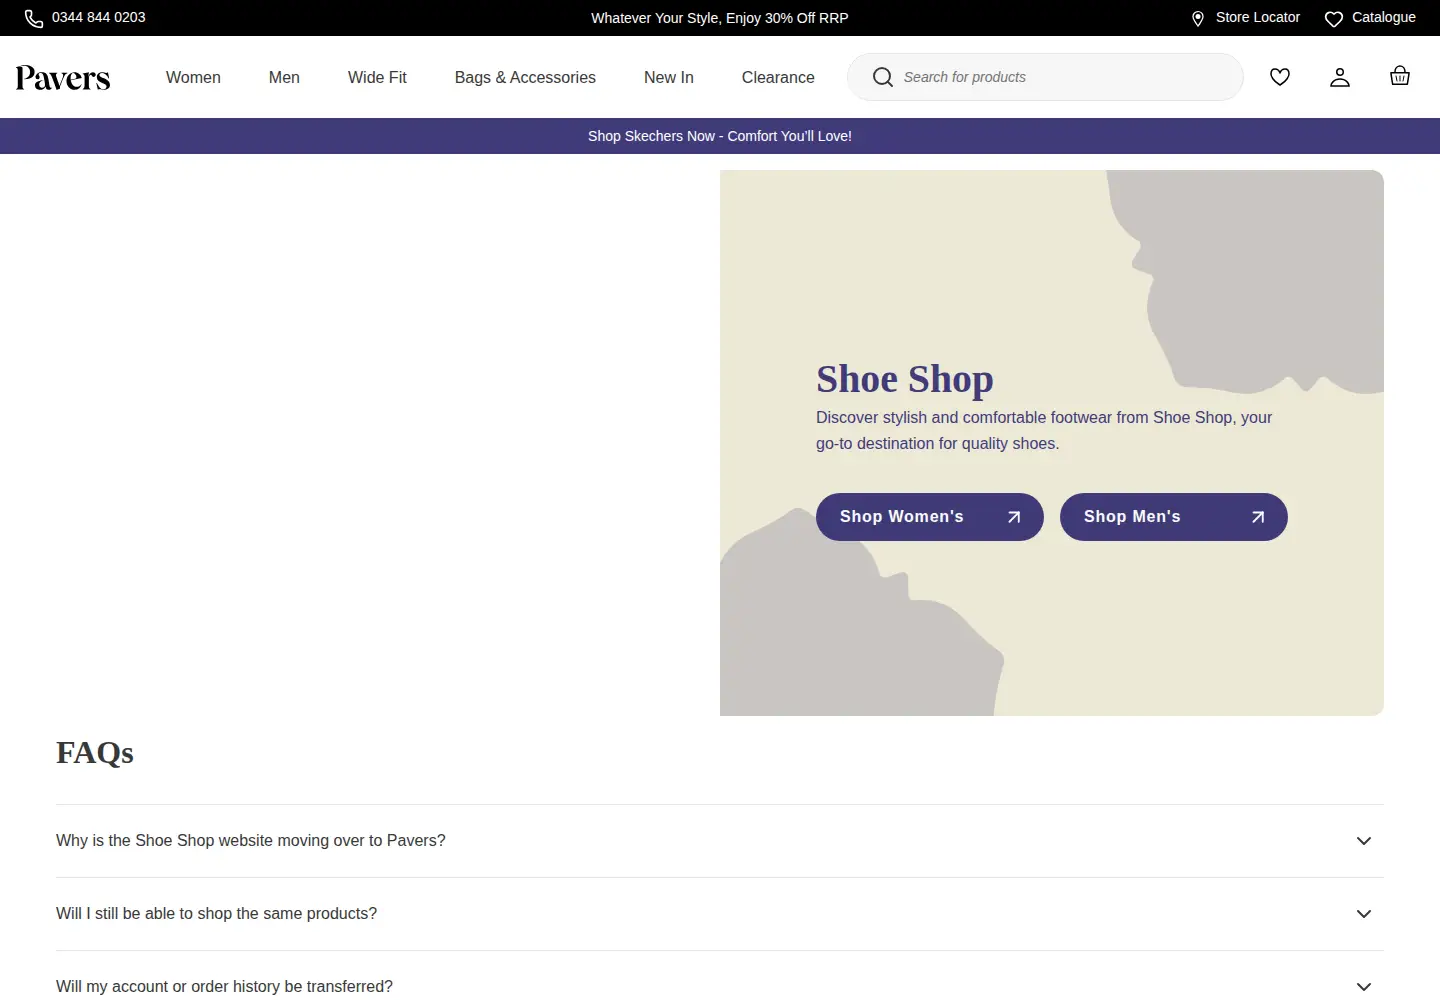Click the 'Discover stylish and comfortable footwear' description

click(x=1044, y=431)
